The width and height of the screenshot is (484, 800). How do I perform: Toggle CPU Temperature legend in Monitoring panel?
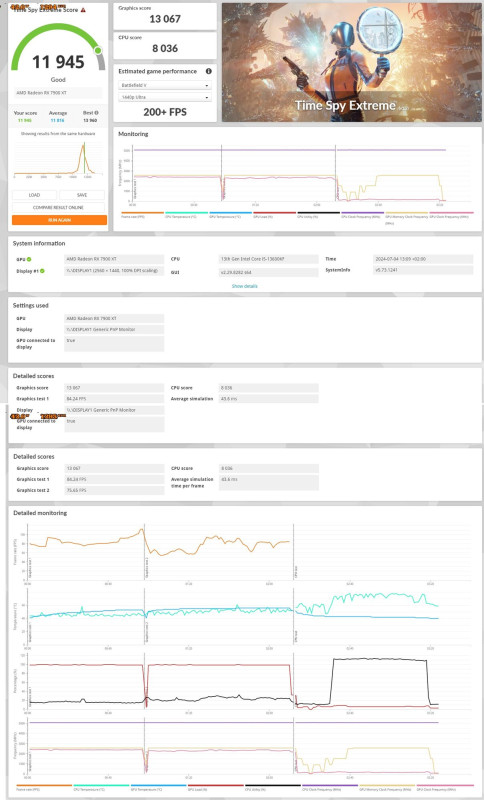pyautogui.click(x=186, y=215)
